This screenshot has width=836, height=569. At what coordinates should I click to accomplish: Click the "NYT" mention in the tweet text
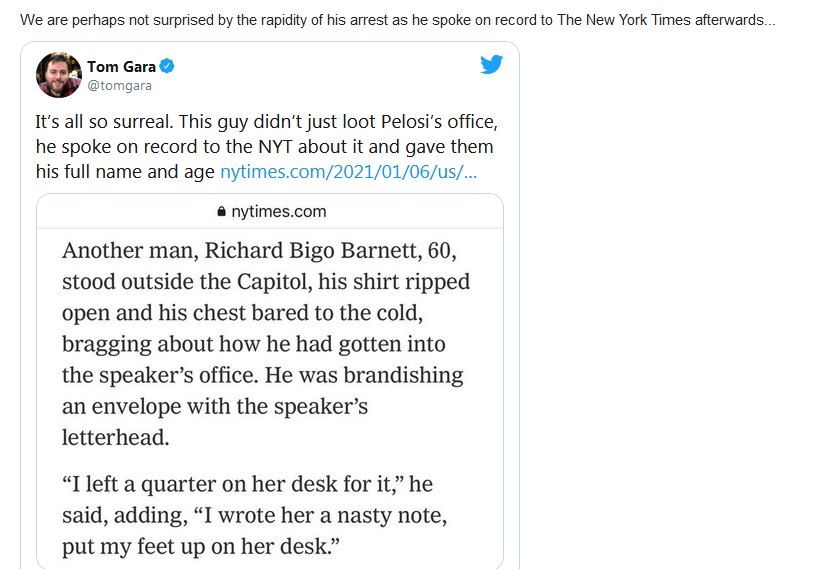pos(276,147)
